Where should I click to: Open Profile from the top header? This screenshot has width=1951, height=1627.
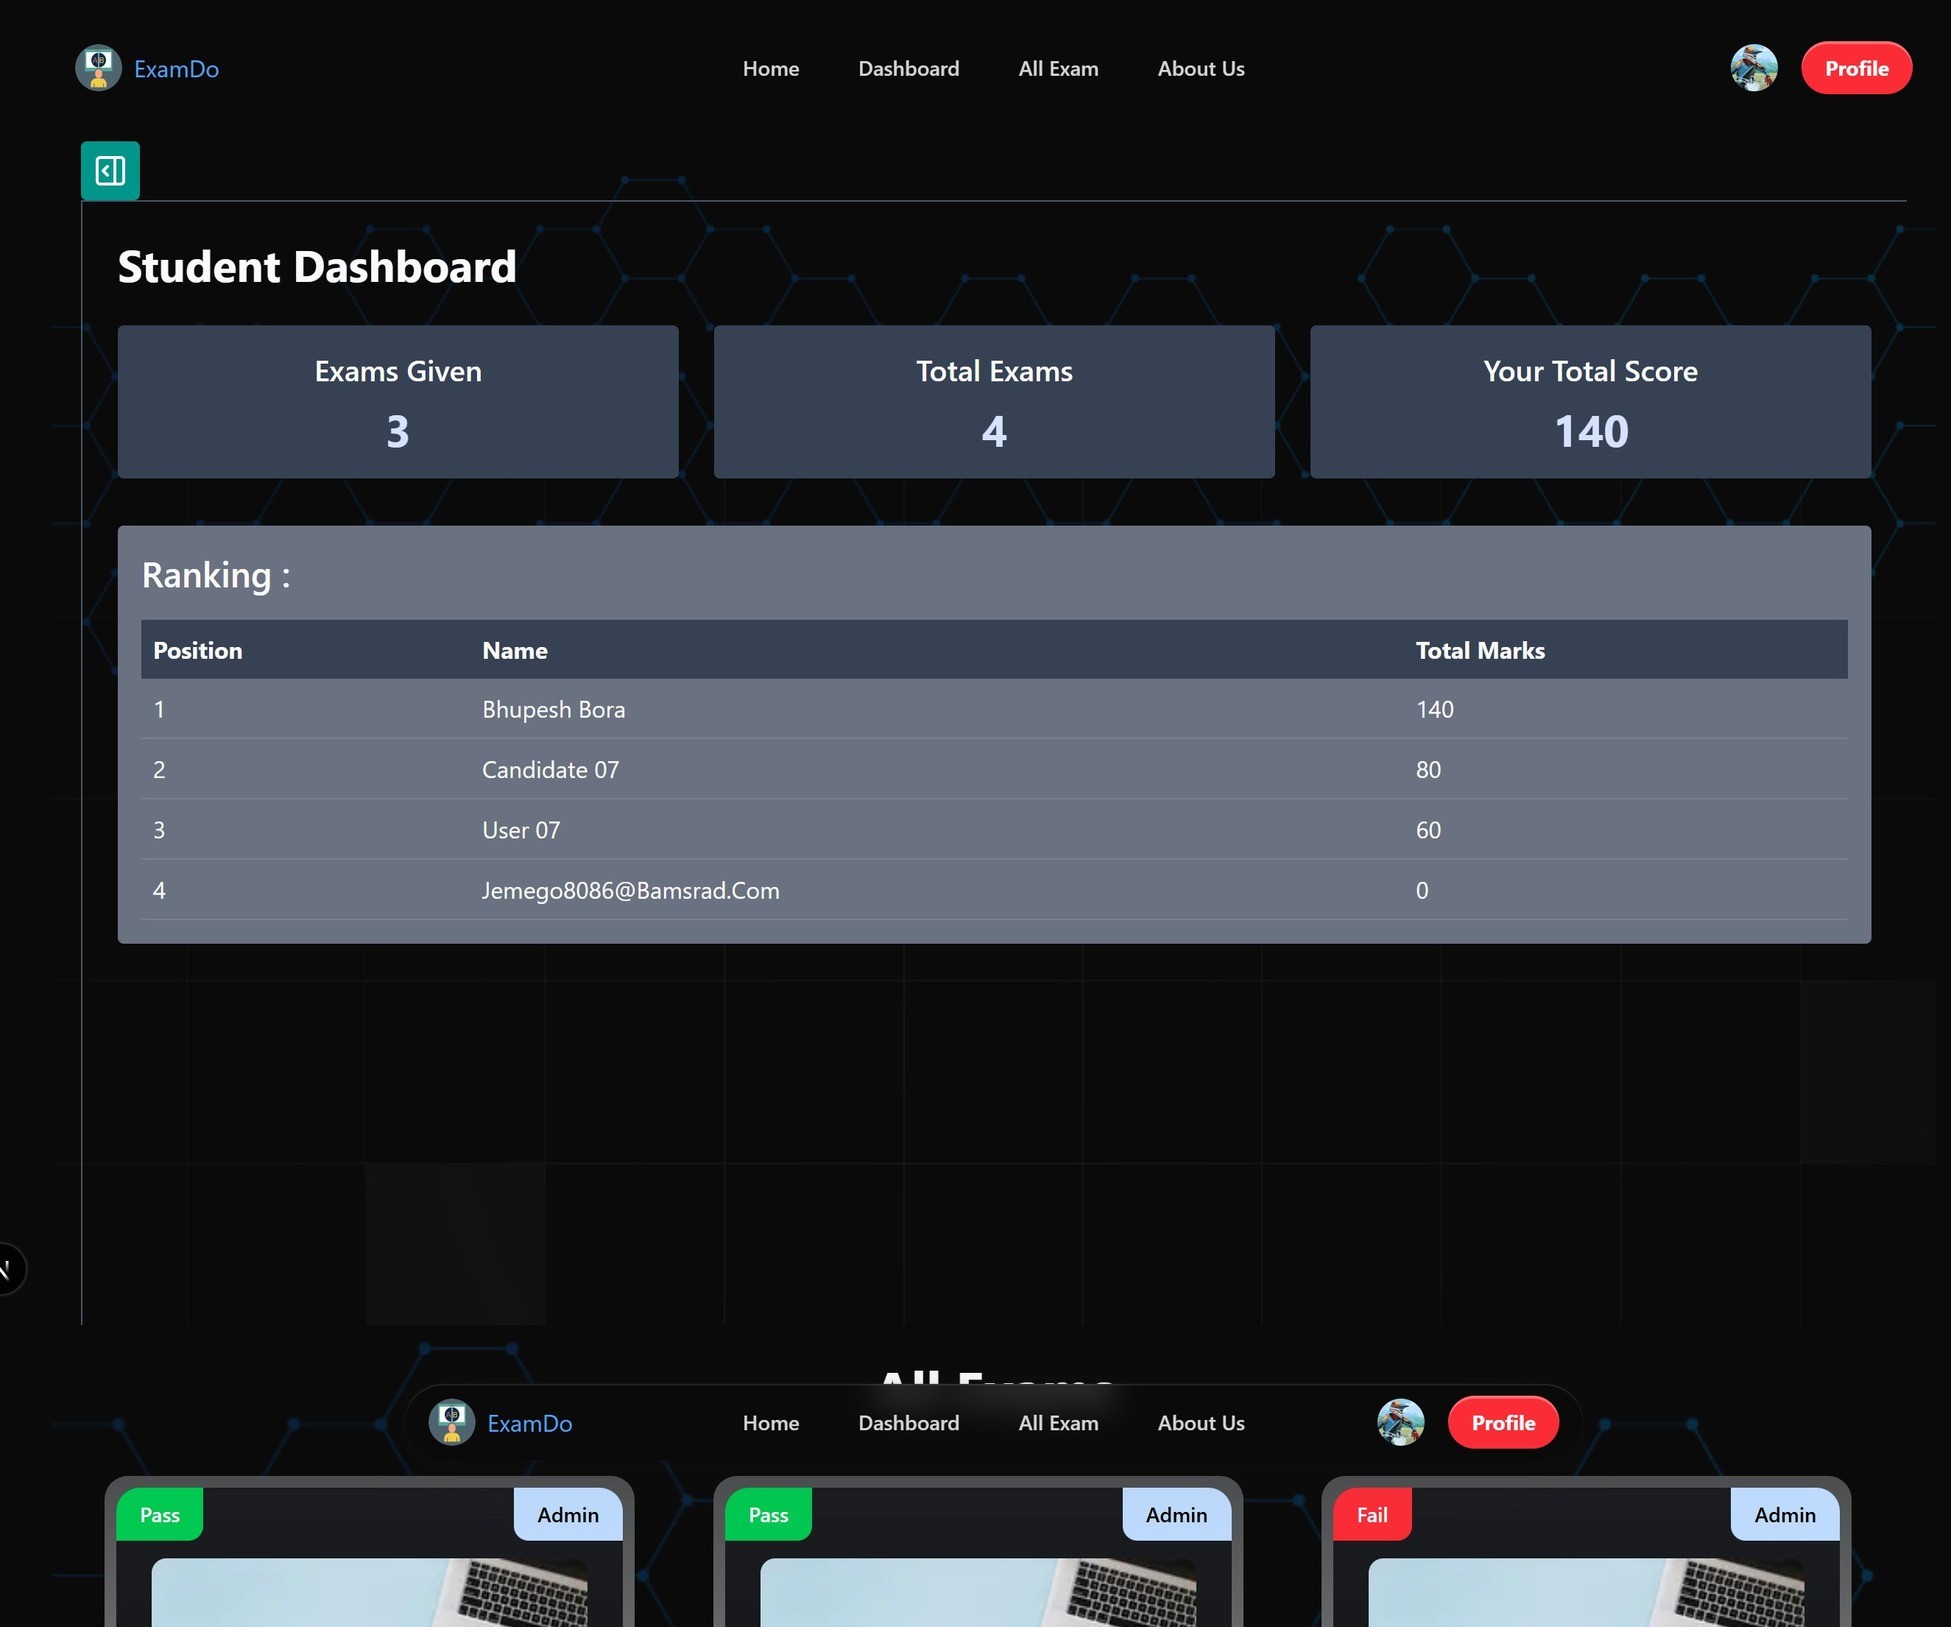coord(1856,68)
